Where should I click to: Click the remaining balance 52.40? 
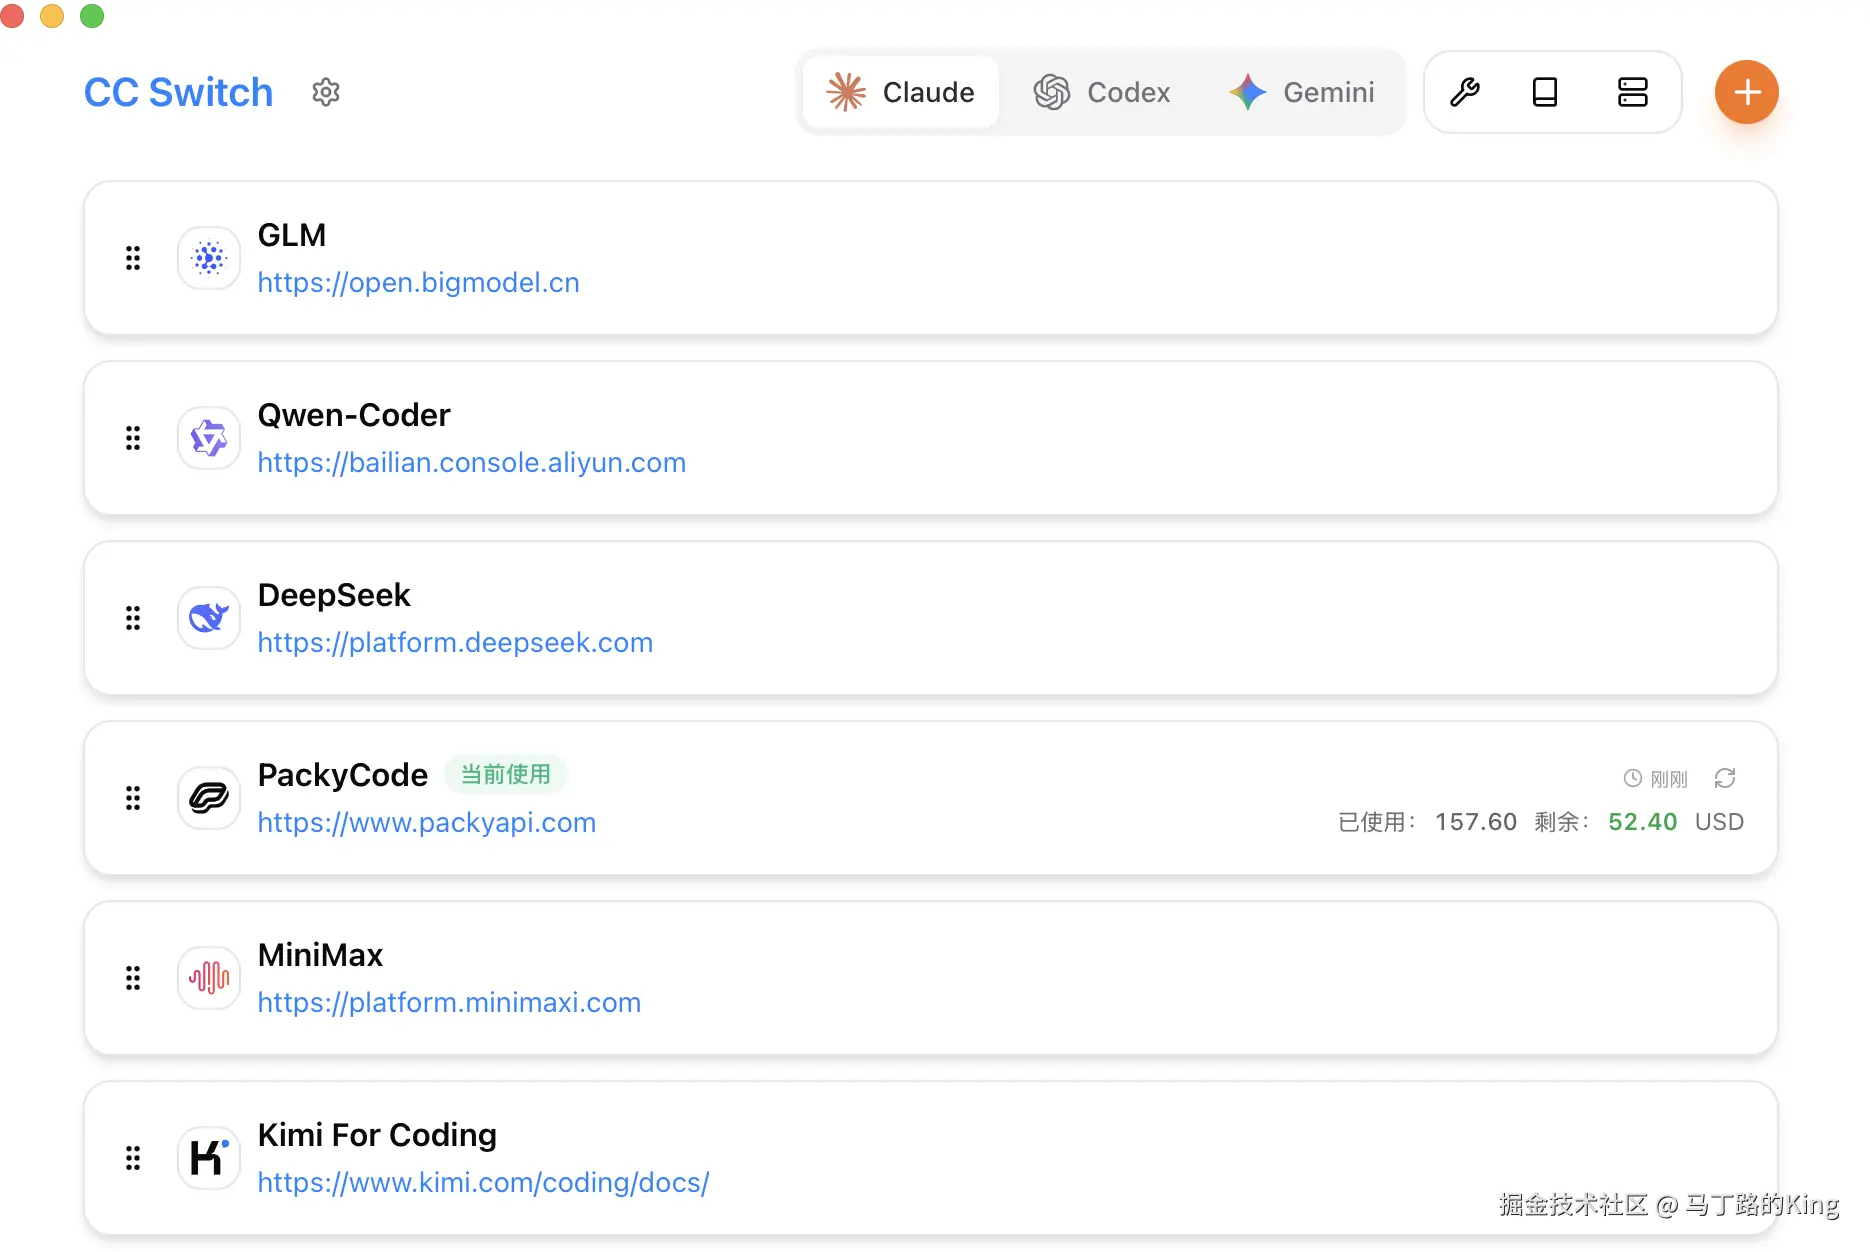1643,822
